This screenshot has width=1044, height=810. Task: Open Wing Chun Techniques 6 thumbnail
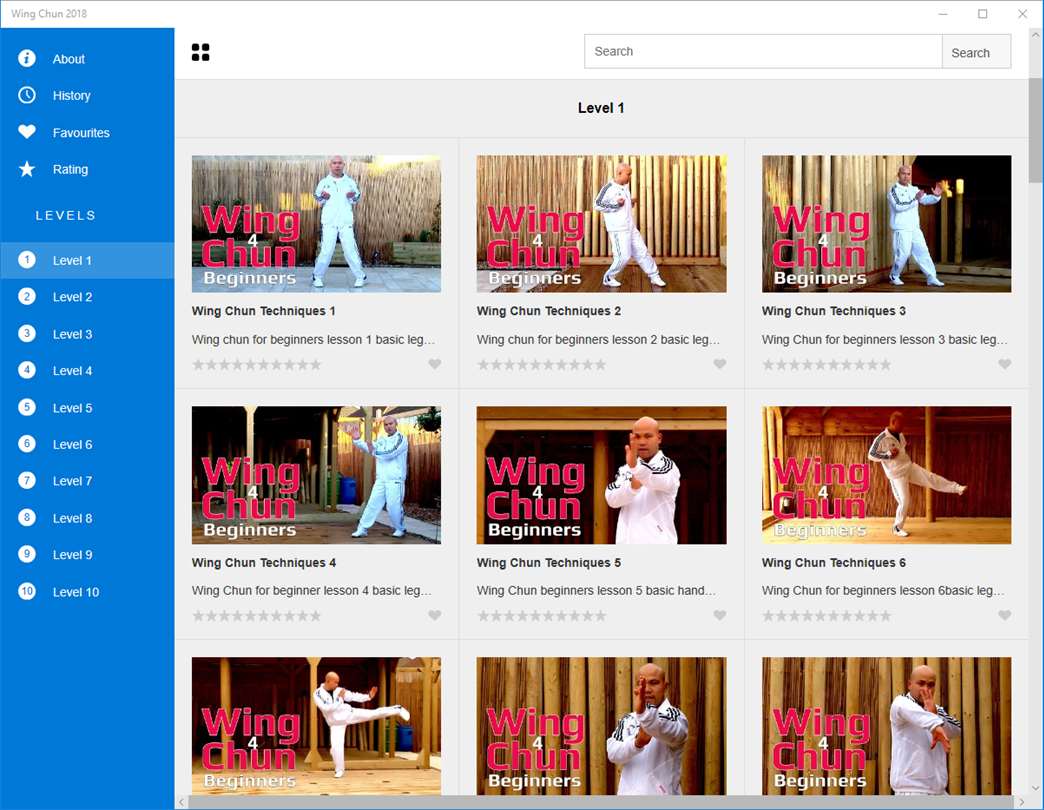click(886, 475)
